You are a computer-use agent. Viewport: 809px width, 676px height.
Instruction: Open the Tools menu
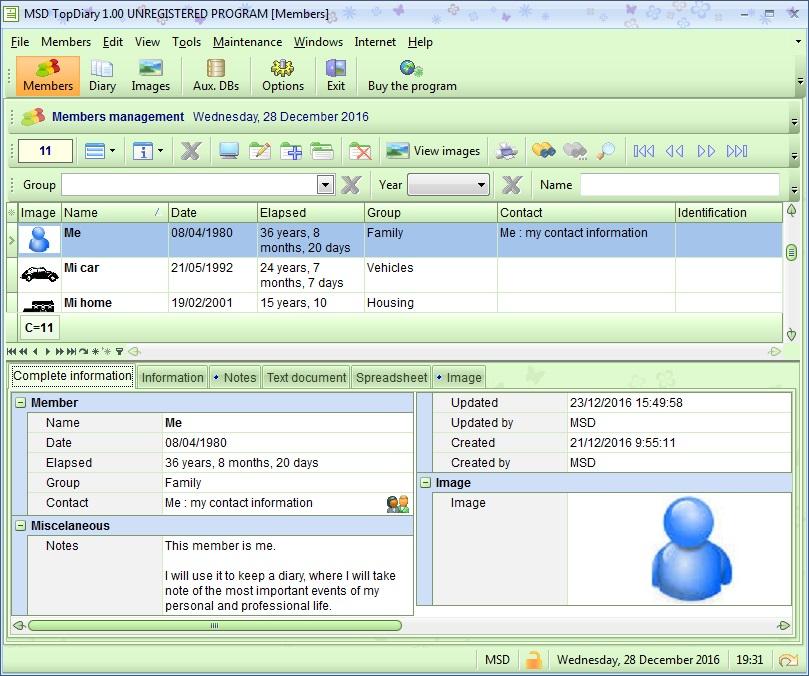click(x=186, y=42)
